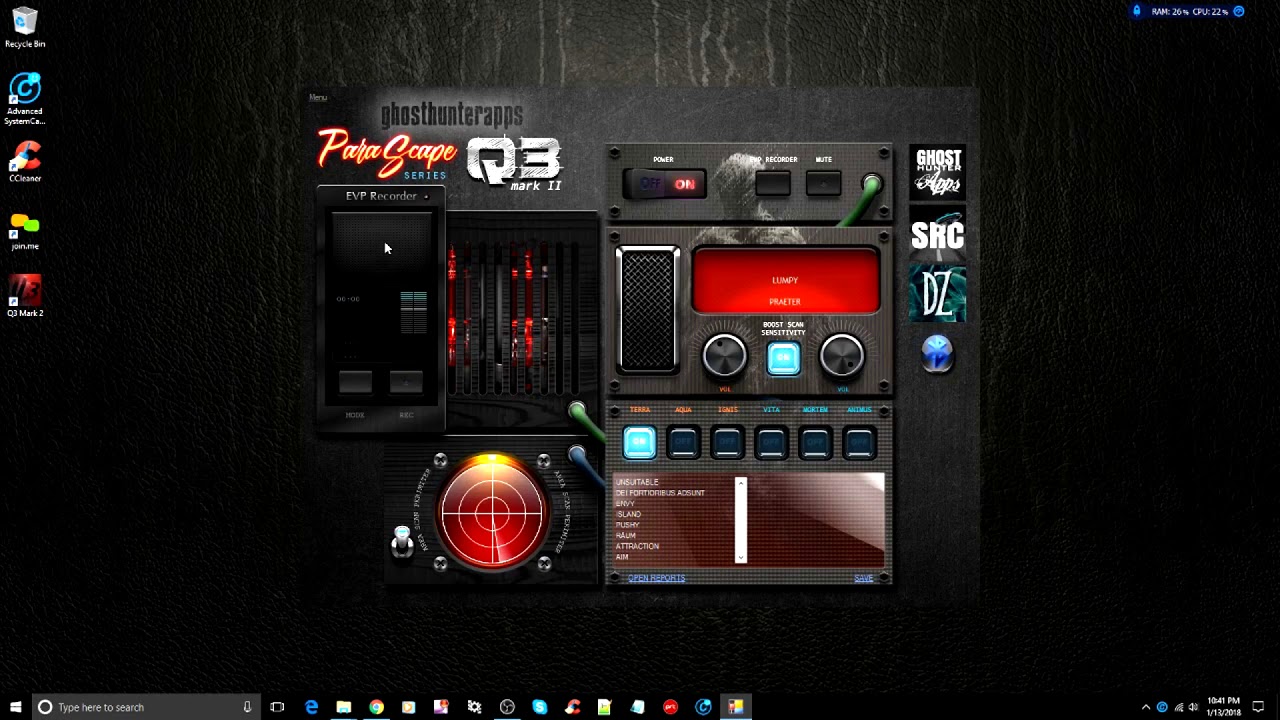Open the Windows Start menu
Image resolution: width=1280 pixels, height=720 pixels.
click(15, 707)
